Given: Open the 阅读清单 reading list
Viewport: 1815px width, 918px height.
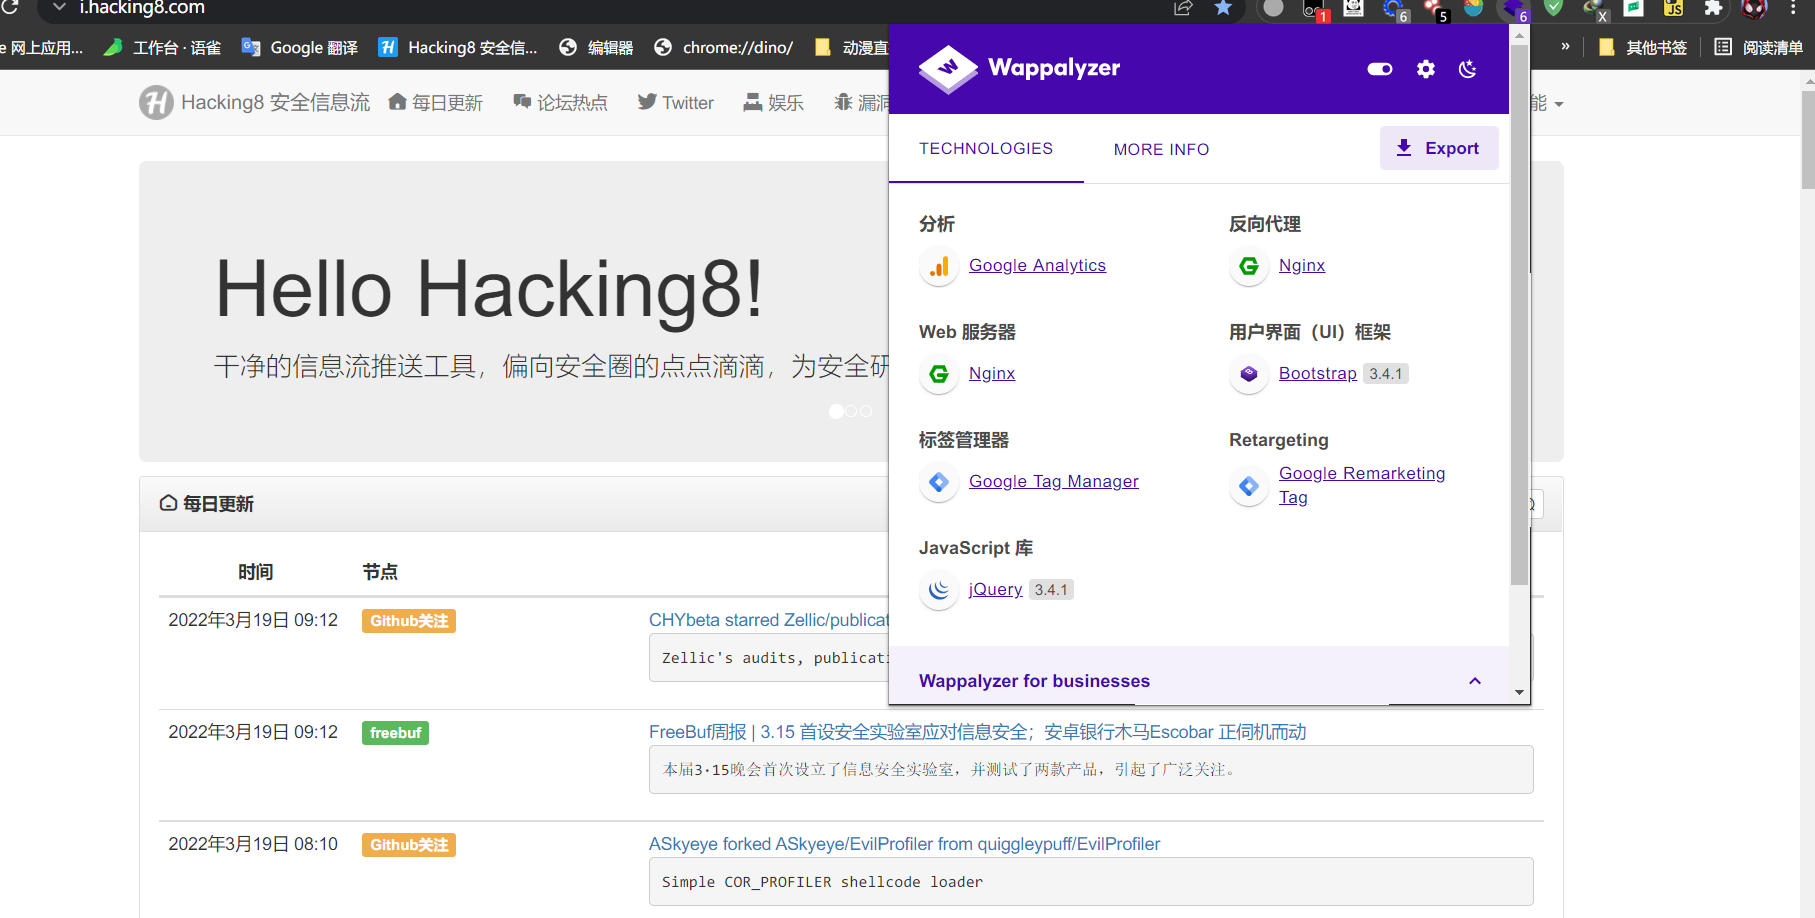Looking at the screenshot, I should coord(1758,47).
